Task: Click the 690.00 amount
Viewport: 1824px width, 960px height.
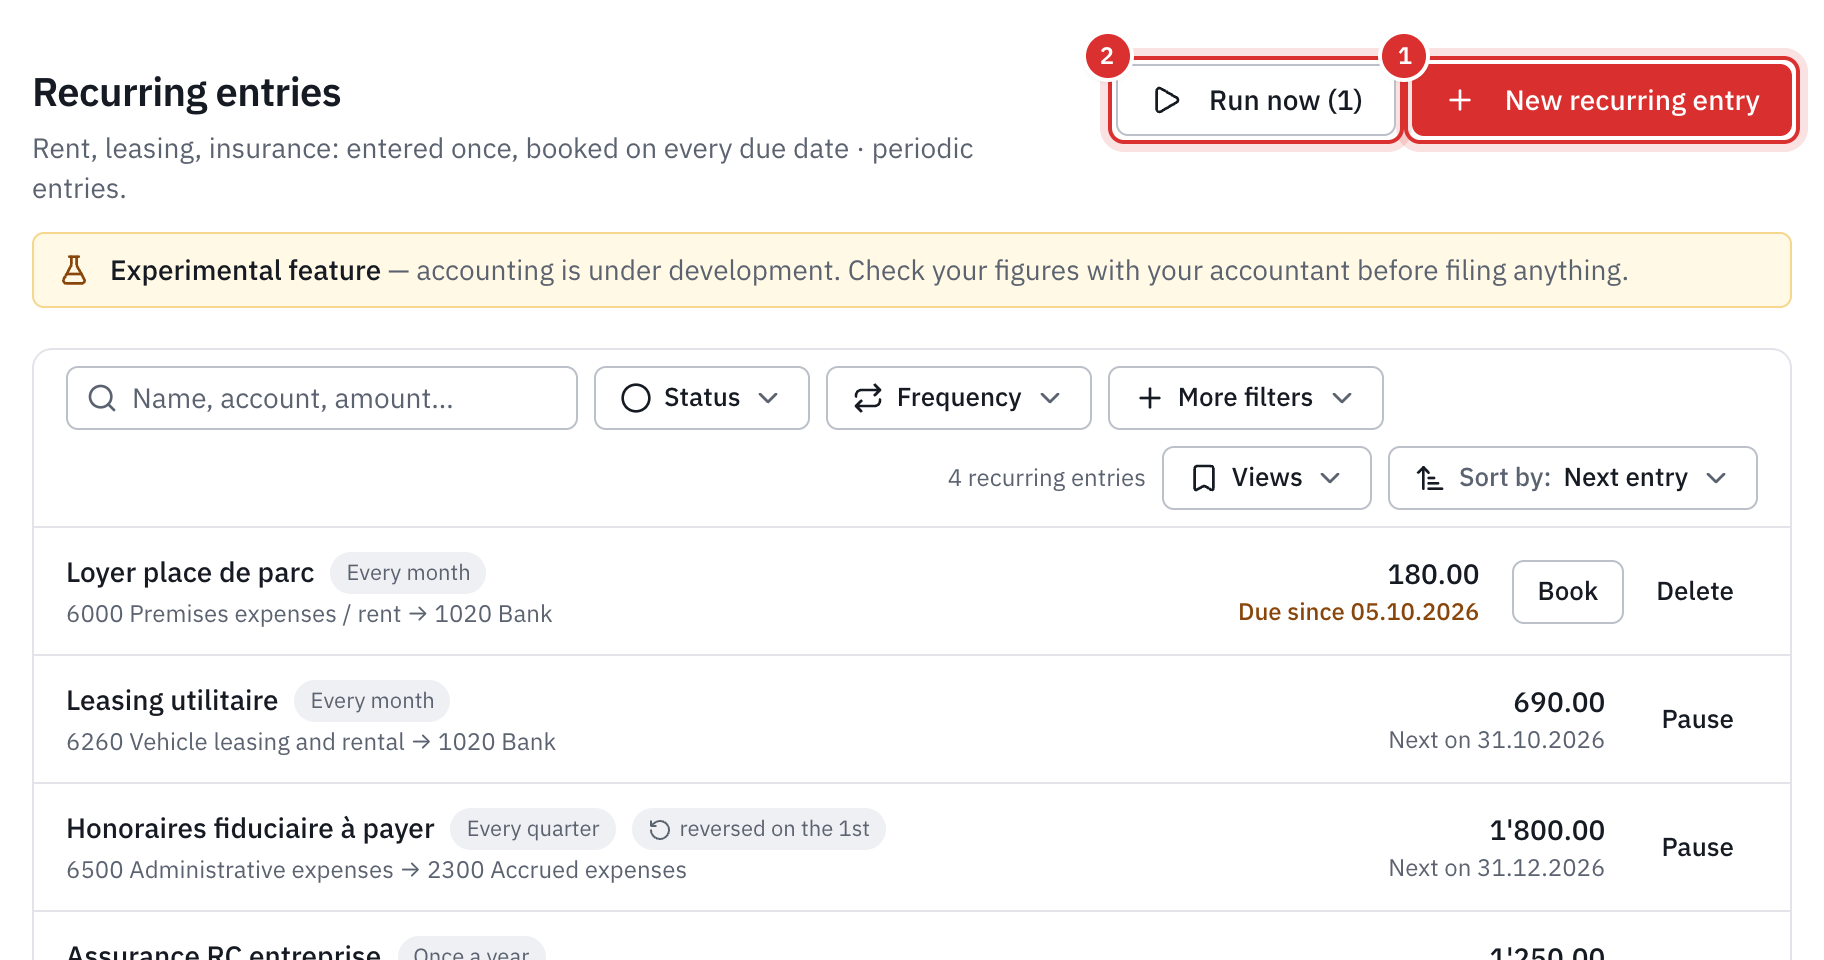Action: click(1559, 702)
